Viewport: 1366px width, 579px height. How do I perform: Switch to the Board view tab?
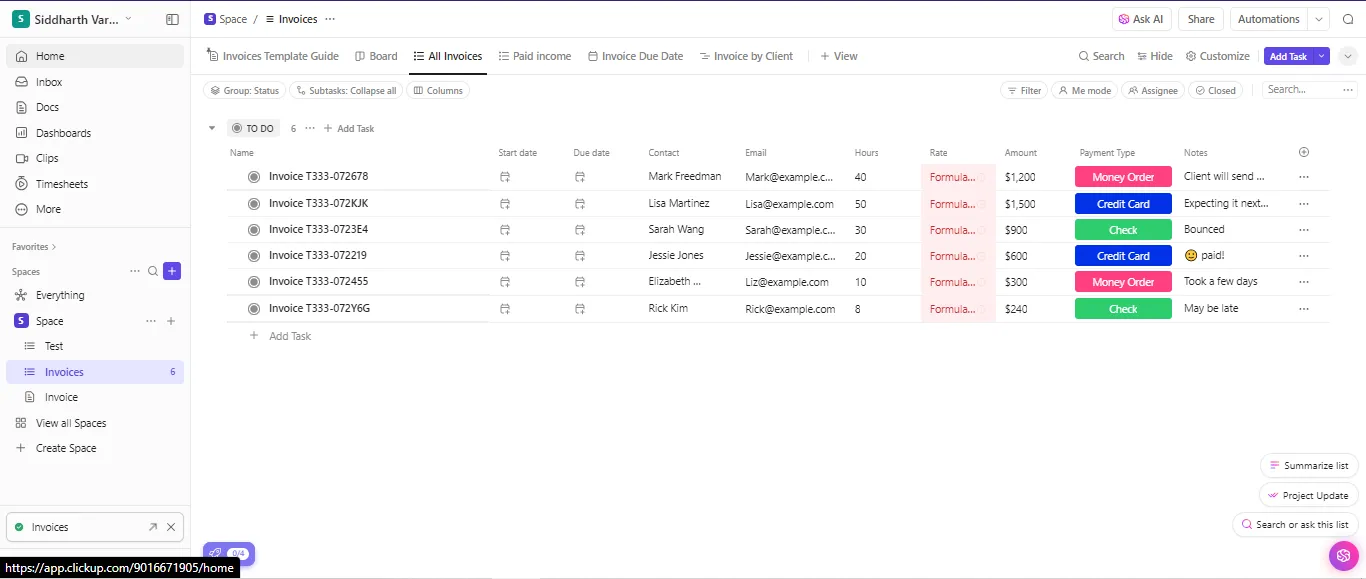376,56
